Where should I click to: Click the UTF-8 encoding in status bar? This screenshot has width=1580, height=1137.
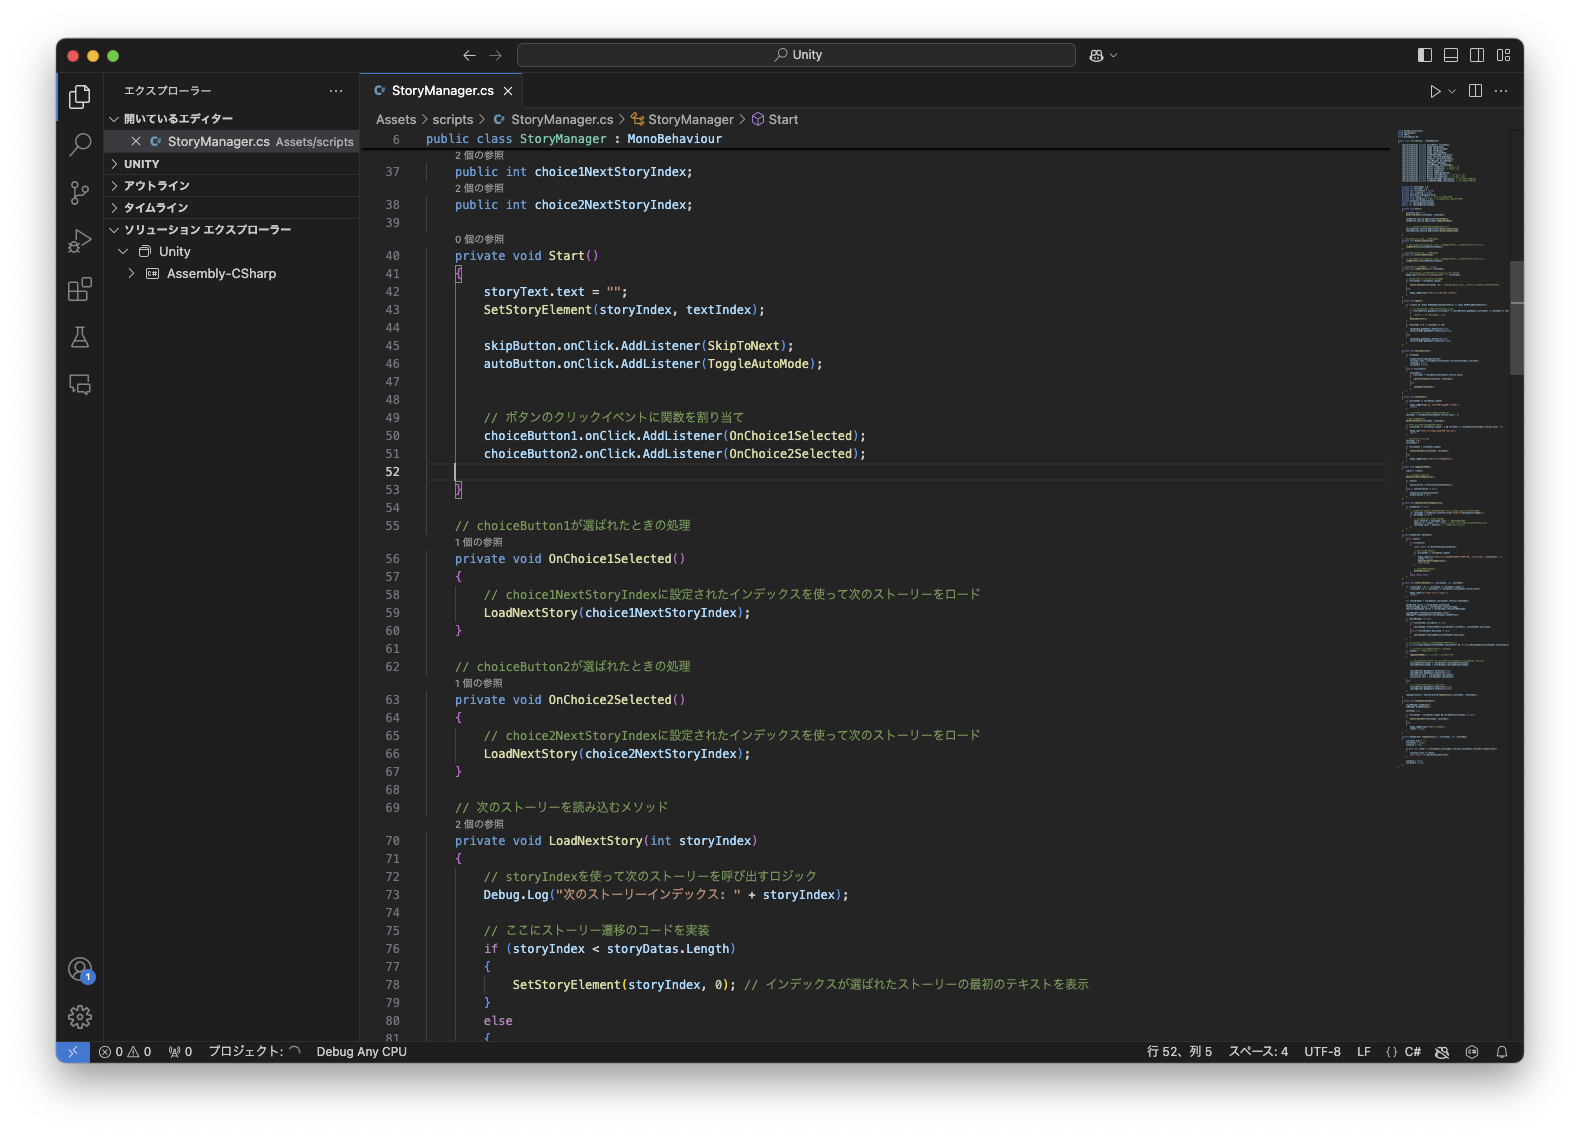(1322, 1052)
